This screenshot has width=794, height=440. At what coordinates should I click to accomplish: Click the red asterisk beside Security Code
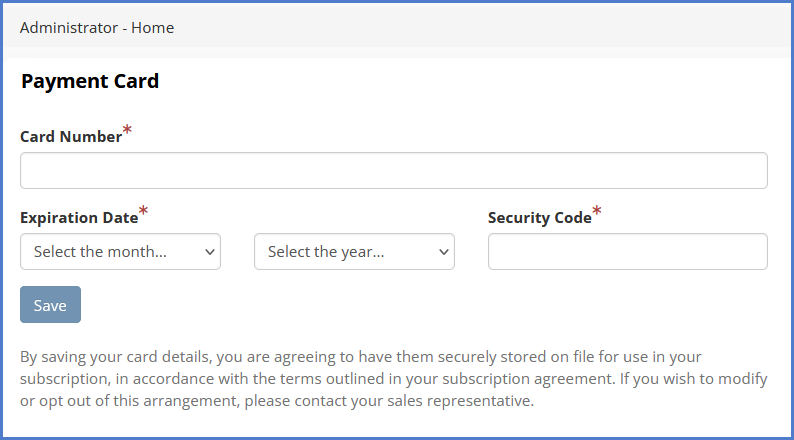point(597,211)
